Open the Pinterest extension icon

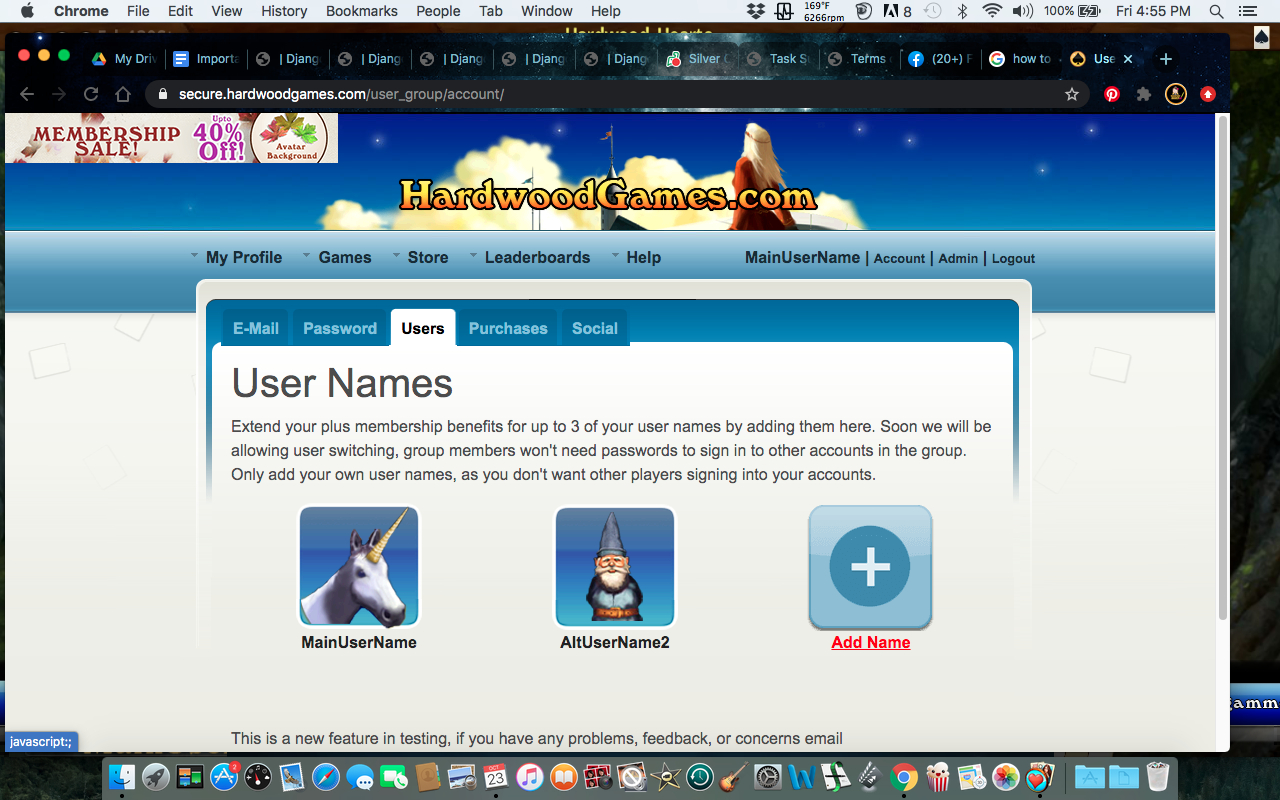pyautogui.click(x=1112, y=94)
